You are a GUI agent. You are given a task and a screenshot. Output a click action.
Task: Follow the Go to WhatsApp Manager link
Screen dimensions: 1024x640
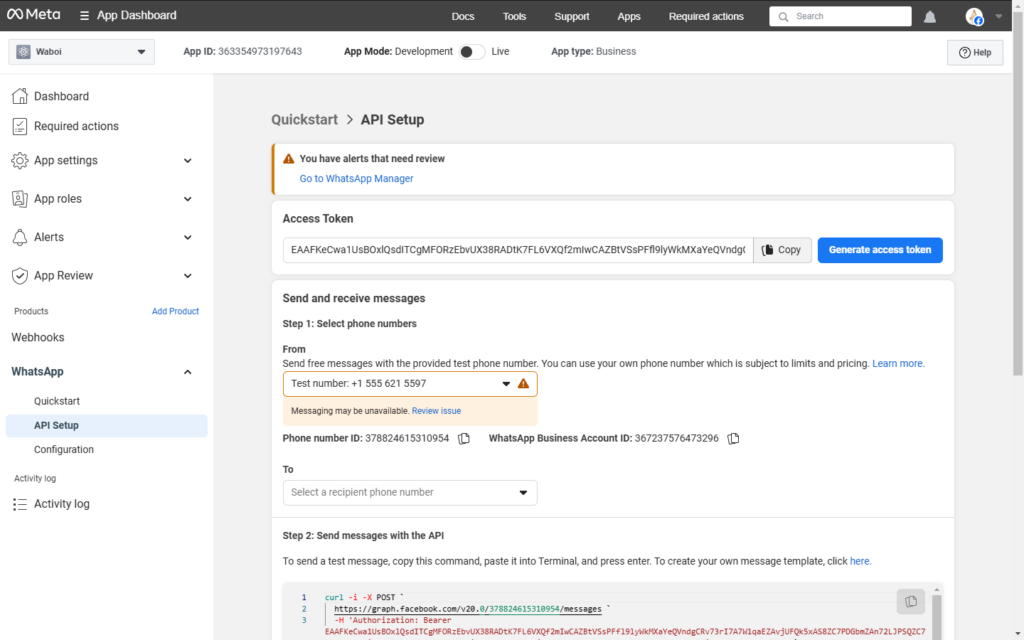coord(356,179)
